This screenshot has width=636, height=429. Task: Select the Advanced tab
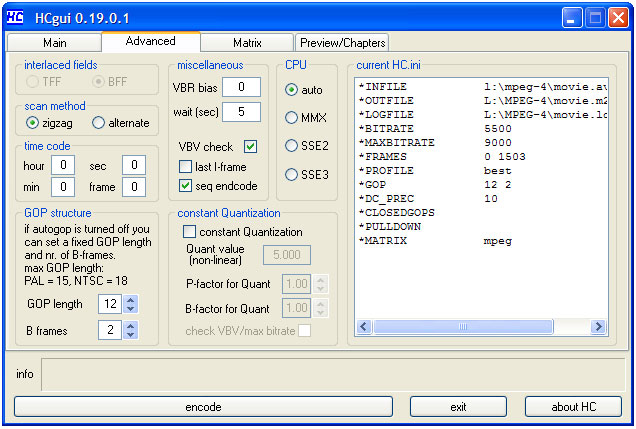[150, 41]
